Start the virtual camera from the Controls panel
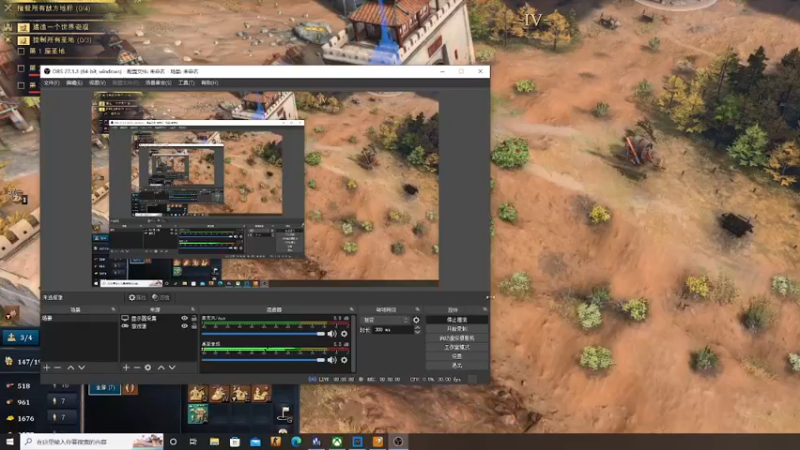This screenshot has height=450, width=800. [457, 338]
